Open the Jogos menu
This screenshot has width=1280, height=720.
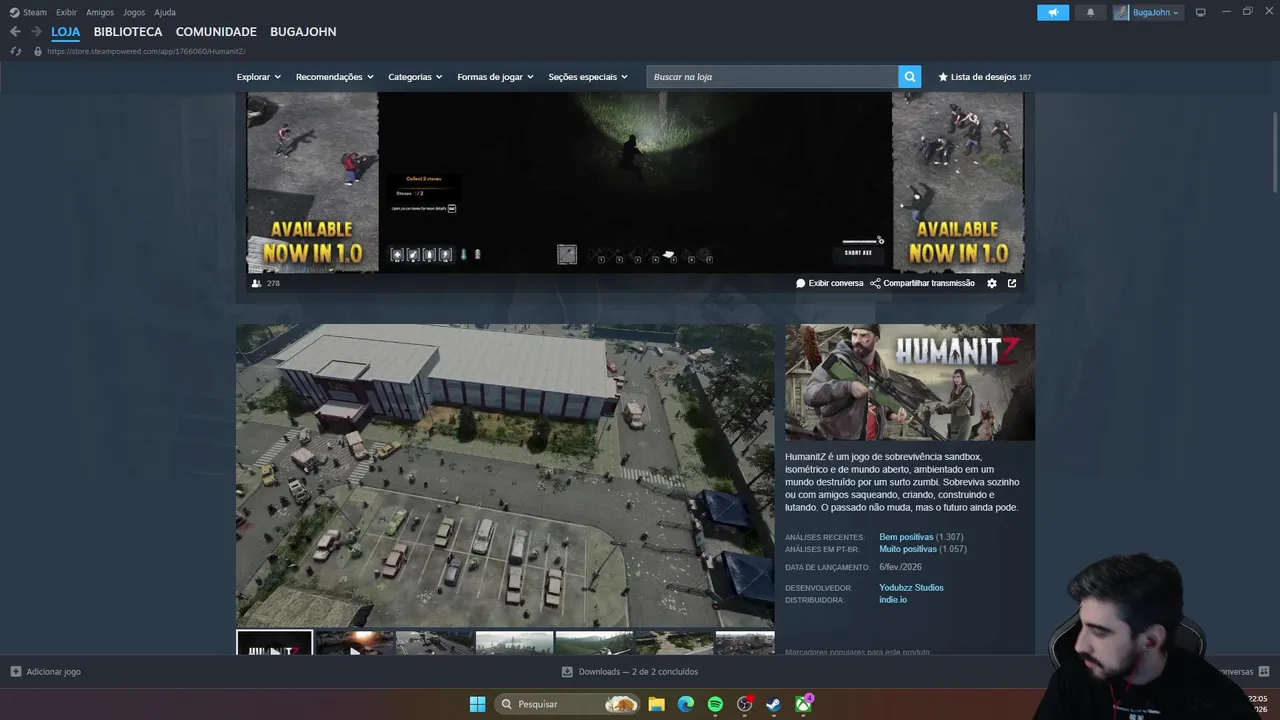pyautogui.click(x=134, y=12)
